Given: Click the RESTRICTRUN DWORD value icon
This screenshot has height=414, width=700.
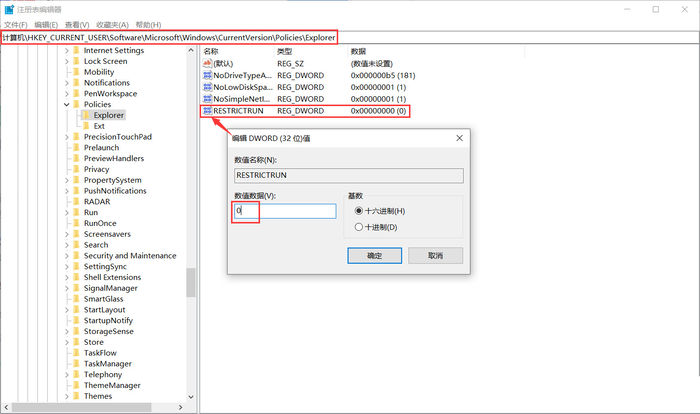Looking at the screenshot, I should (207, 110).
